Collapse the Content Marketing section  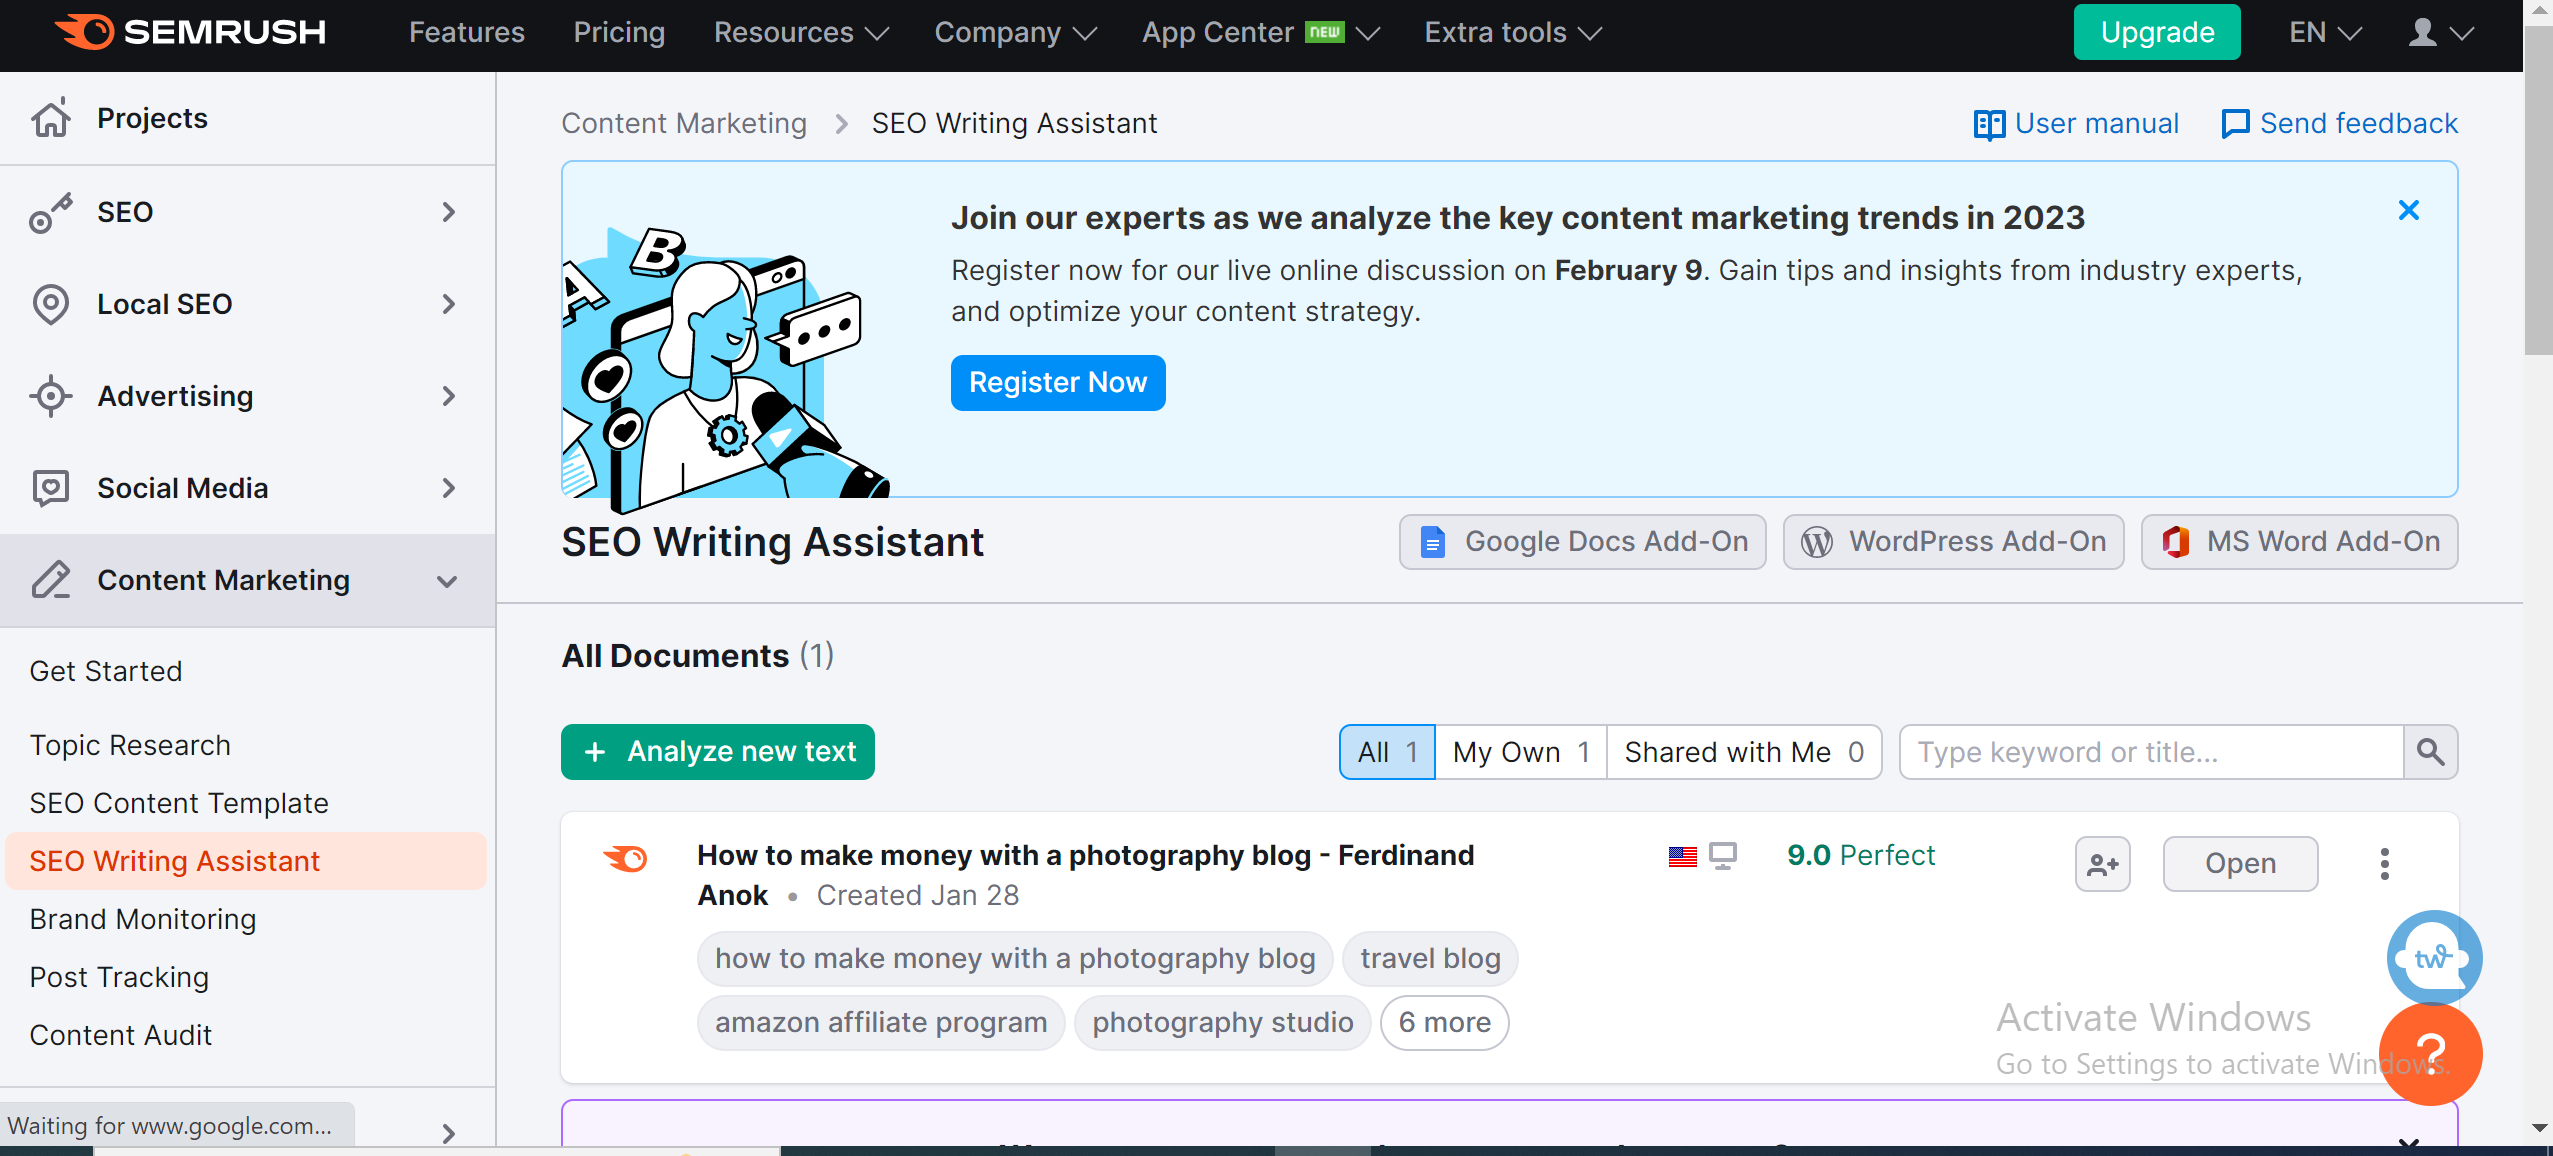point(447,581)
